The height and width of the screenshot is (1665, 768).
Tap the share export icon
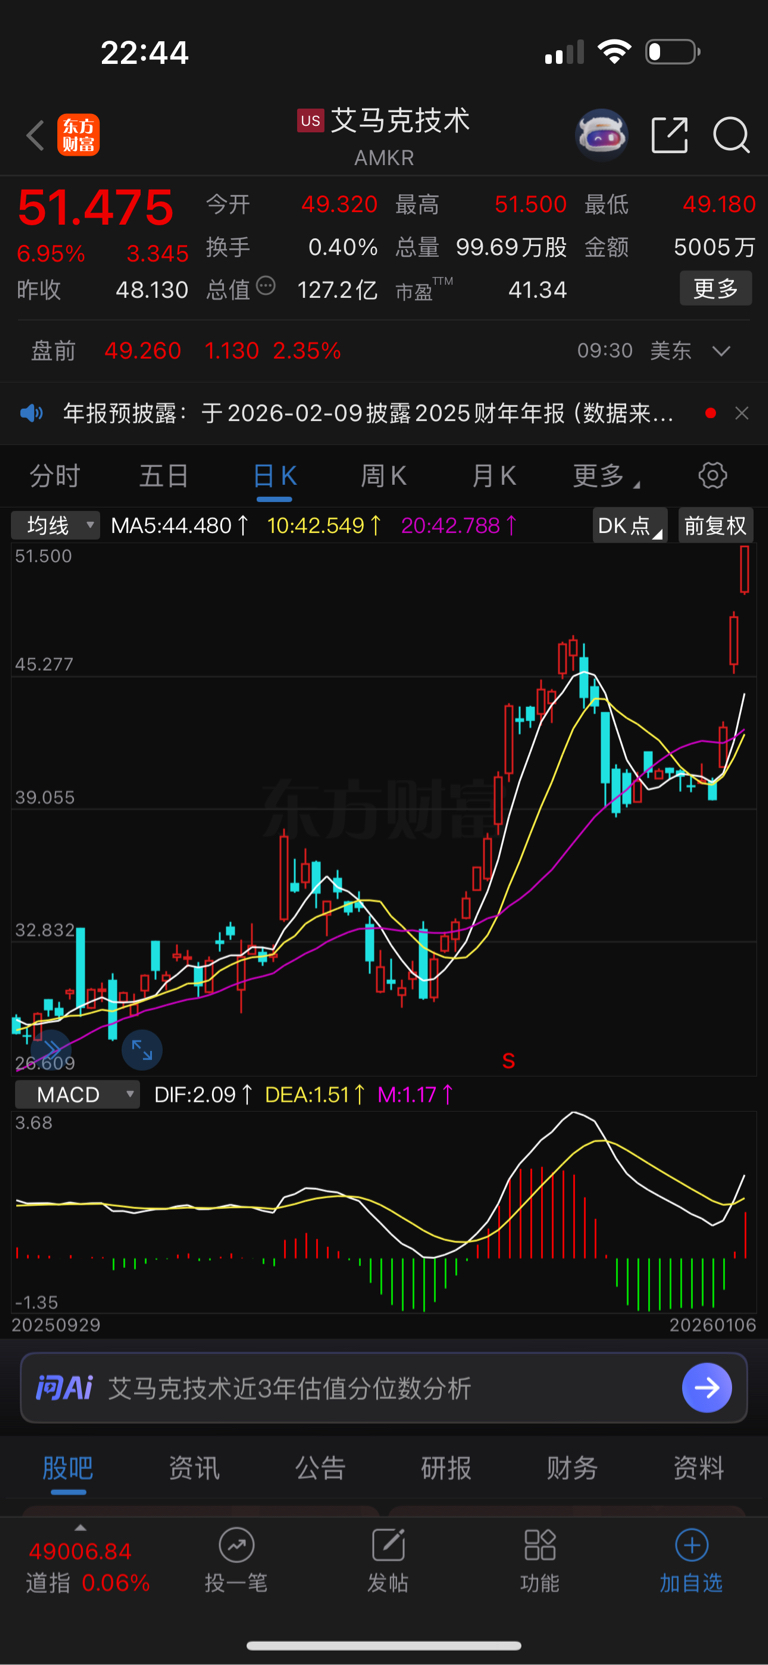coord(670,135)
